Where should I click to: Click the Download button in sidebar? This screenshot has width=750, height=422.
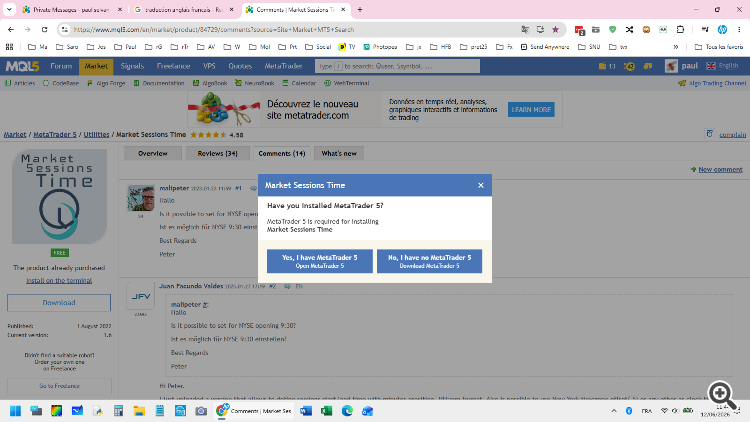(x=59, y=303)
